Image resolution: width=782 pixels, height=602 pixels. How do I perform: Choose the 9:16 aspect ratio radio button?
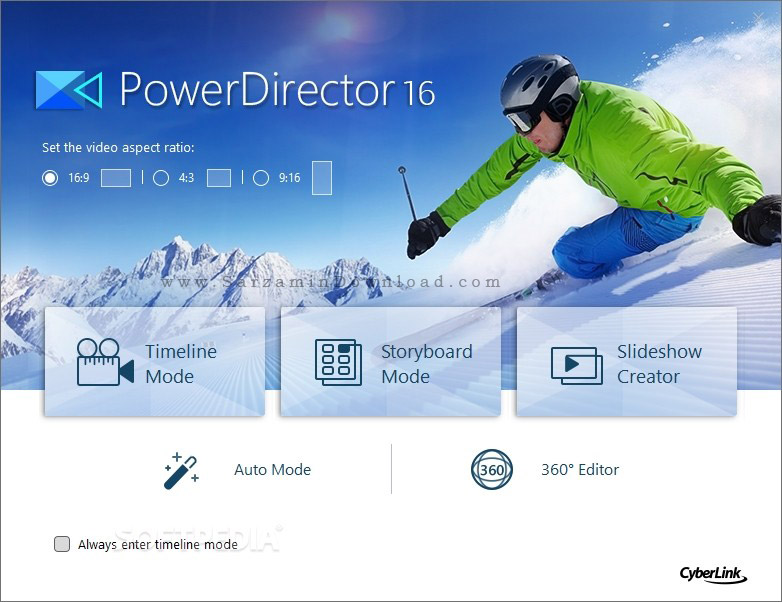(261, 178)
